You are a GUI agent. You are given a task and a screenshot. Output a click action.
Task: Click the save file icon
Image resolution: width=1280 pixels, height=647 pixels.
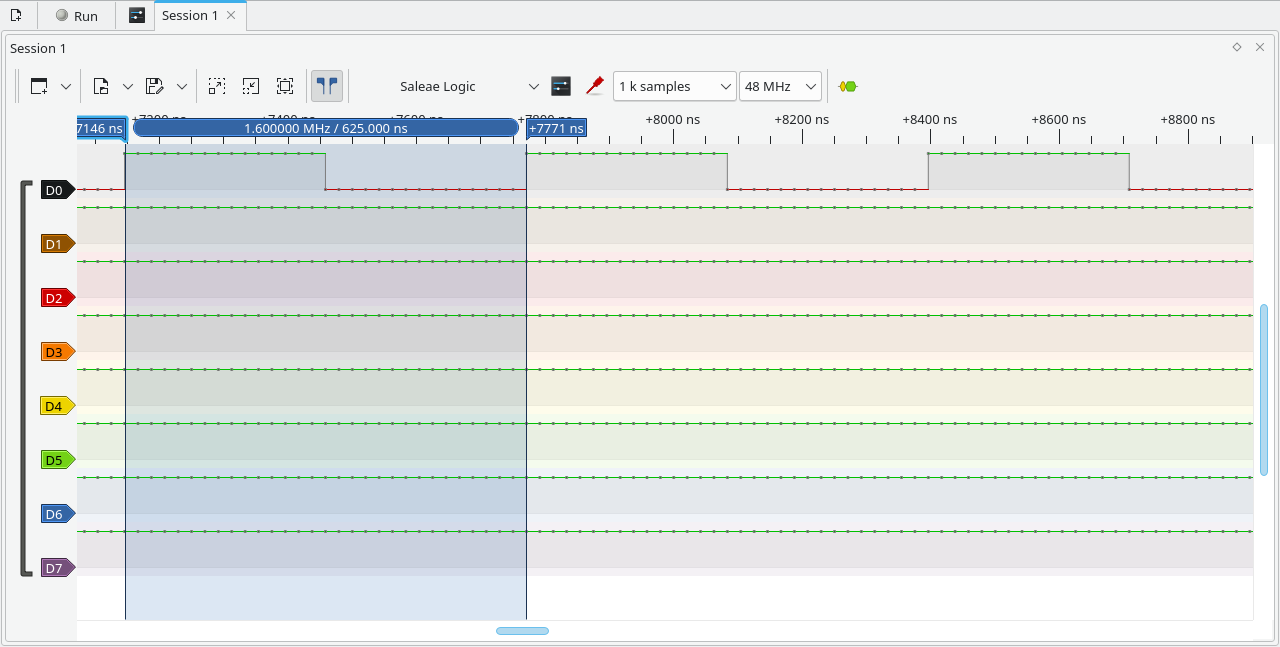(x=154, y=86)
